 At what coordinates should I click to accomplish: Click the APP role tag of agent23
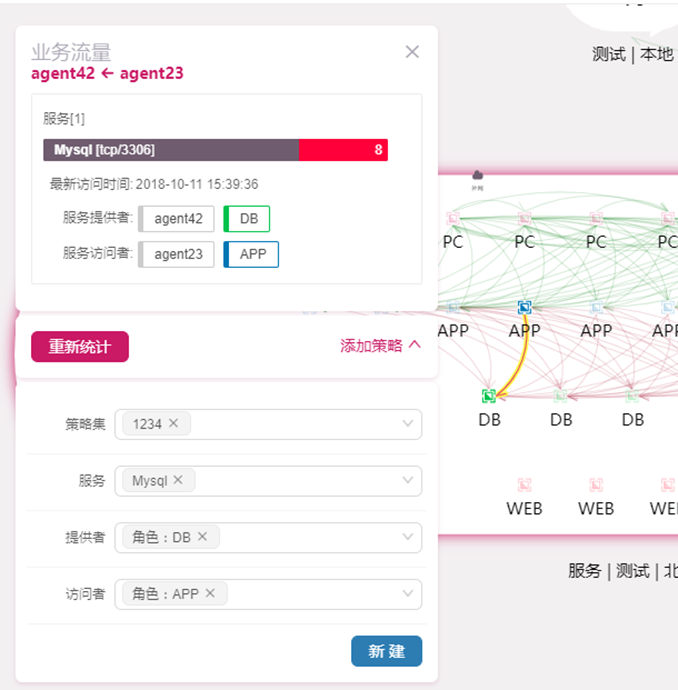click(x=252, y=254)
